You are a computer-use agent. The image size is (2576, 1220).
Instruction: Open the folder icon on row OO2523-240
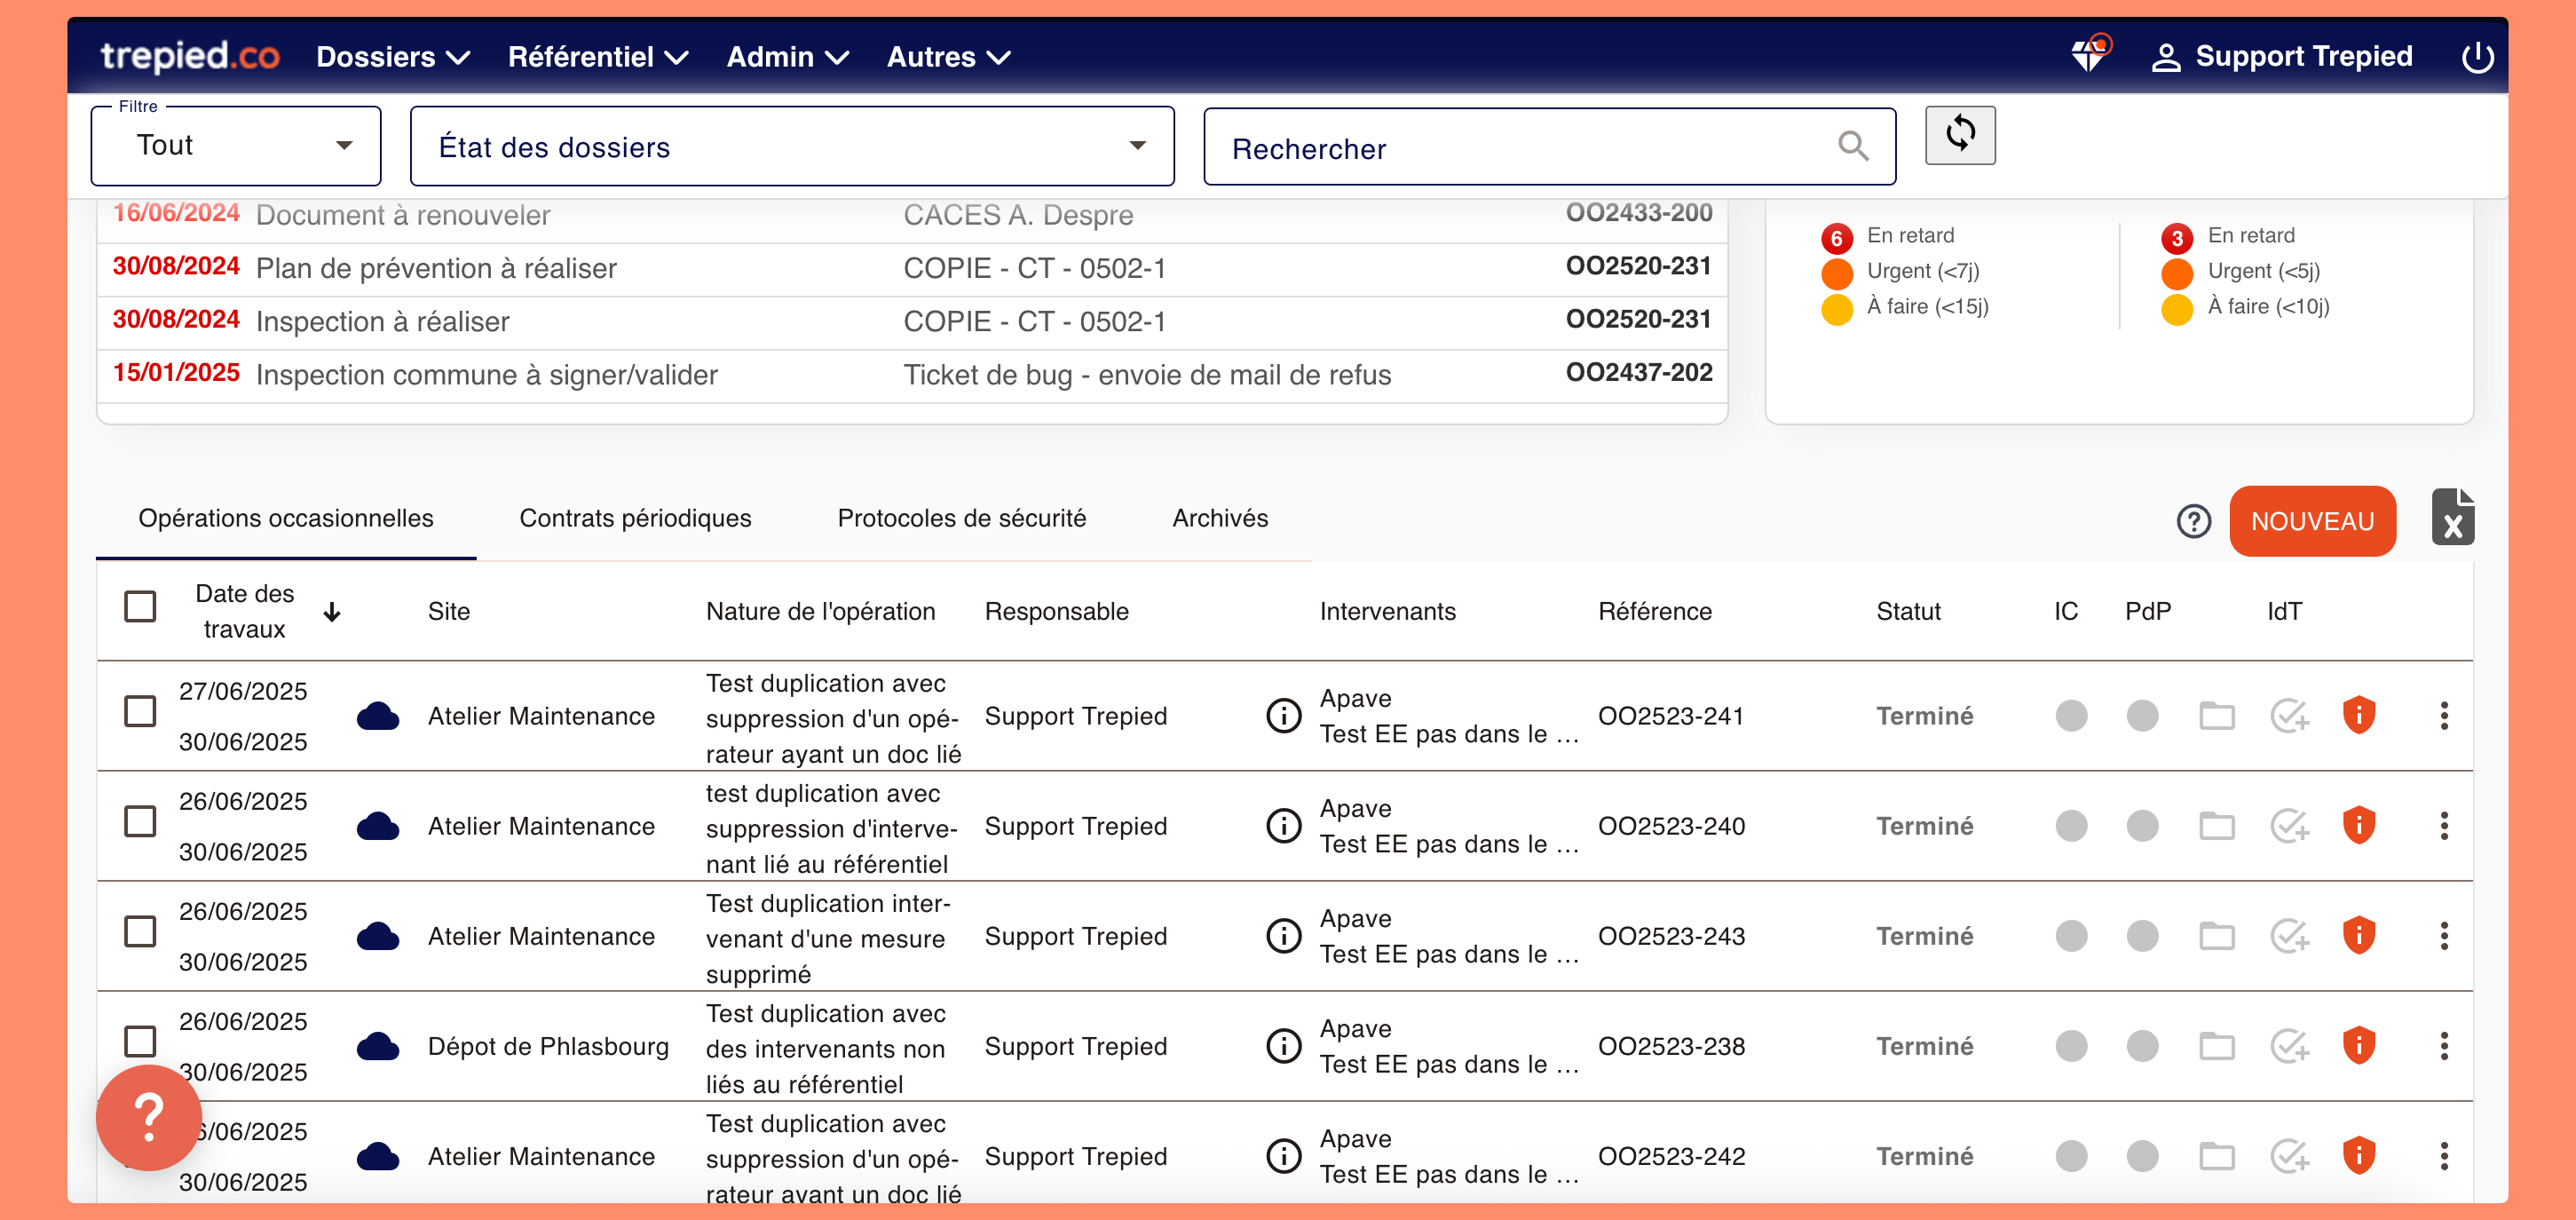2217,826
